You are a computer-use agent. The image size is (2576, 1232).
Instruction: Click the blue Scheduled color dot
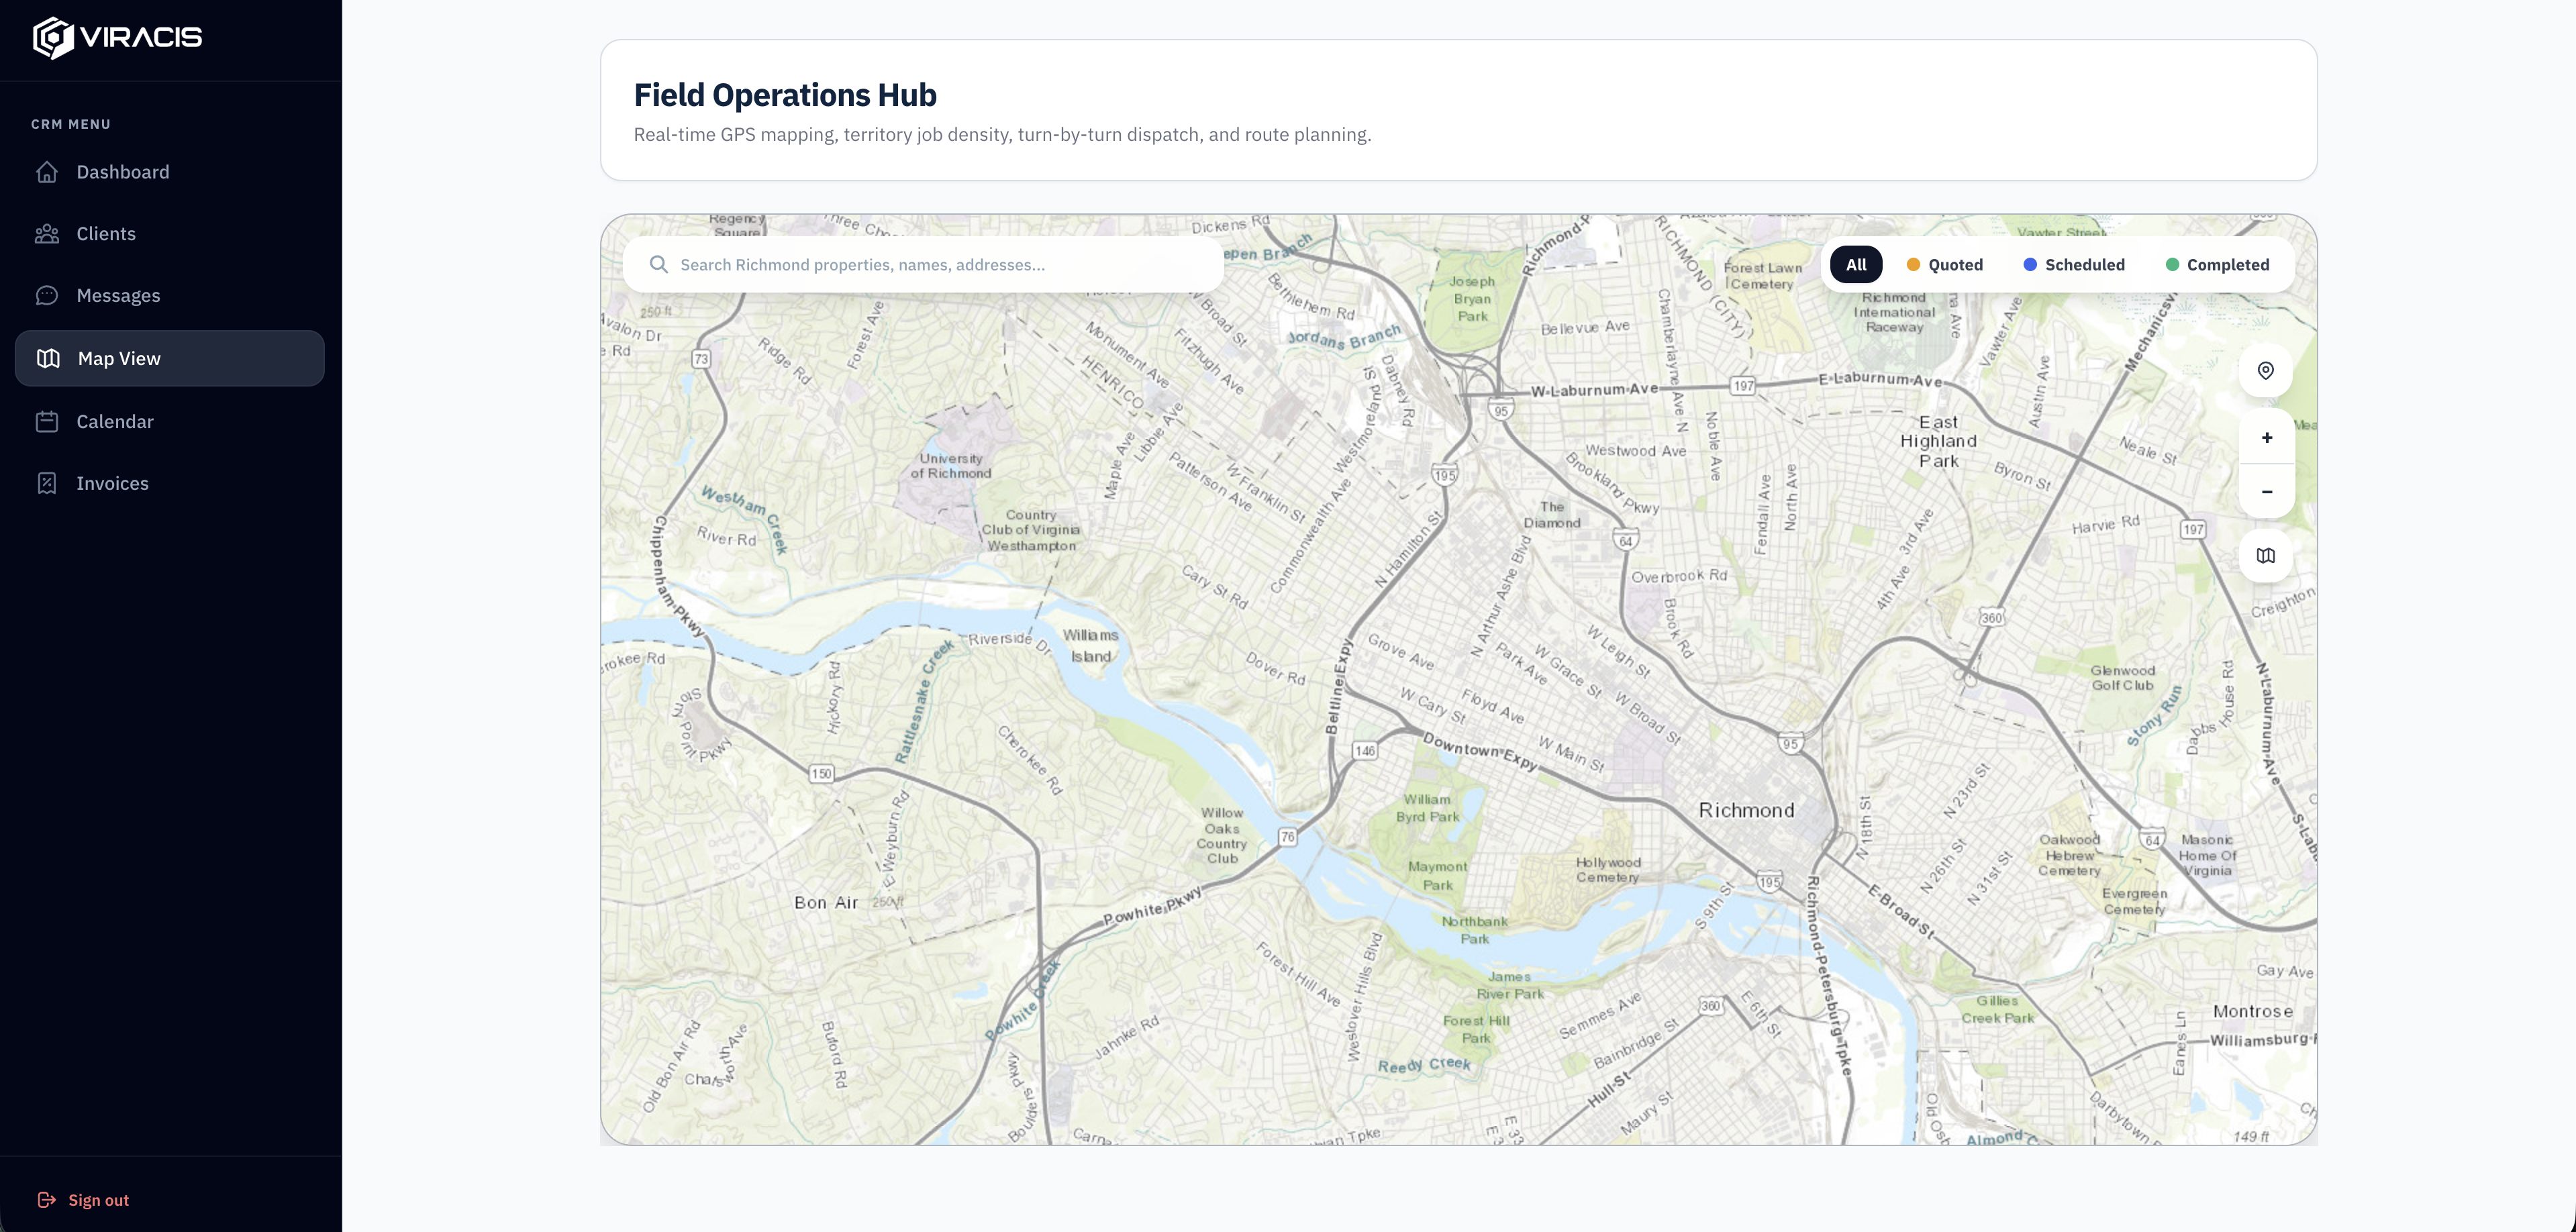pos(2030,264)
